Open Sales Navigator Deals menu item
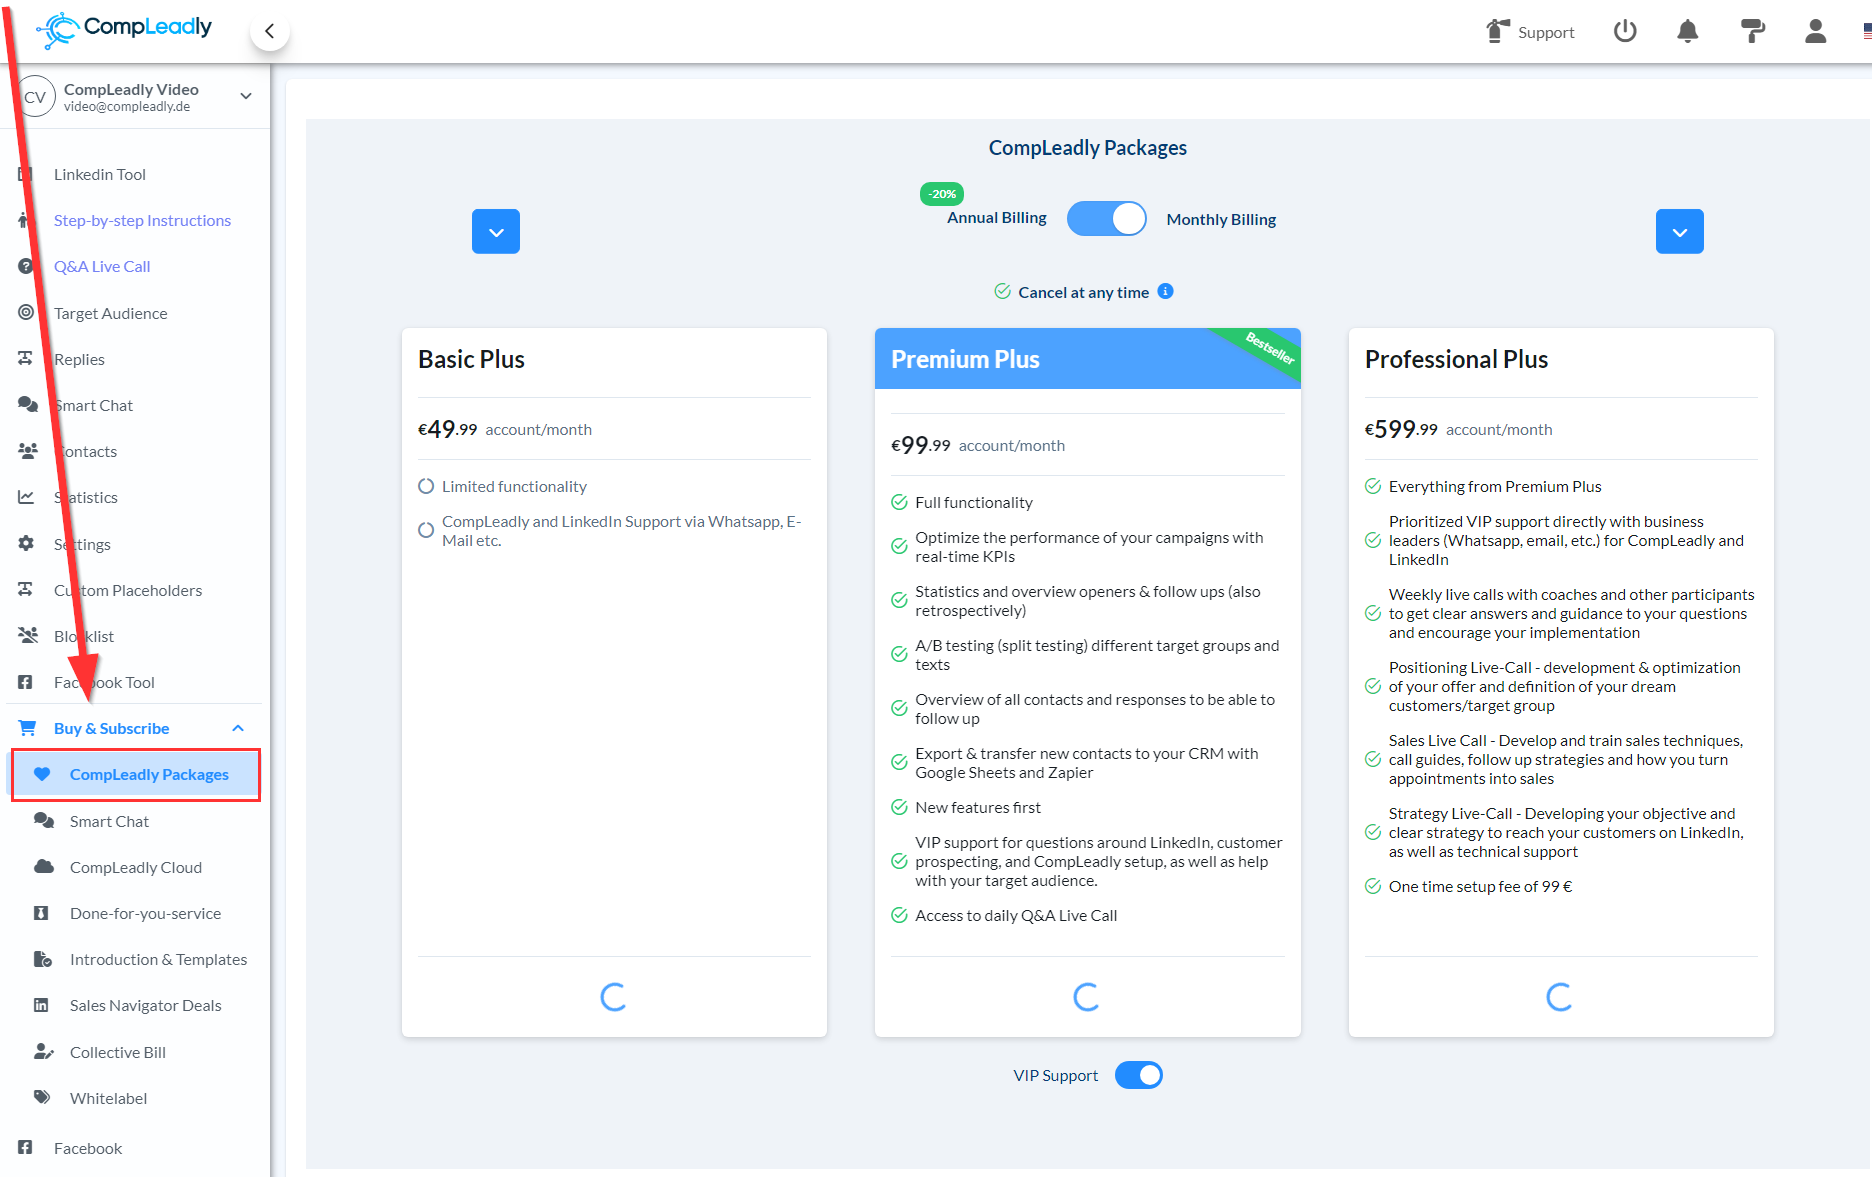Screen dimensions: 1872x1177 (x=146, y=1005)
